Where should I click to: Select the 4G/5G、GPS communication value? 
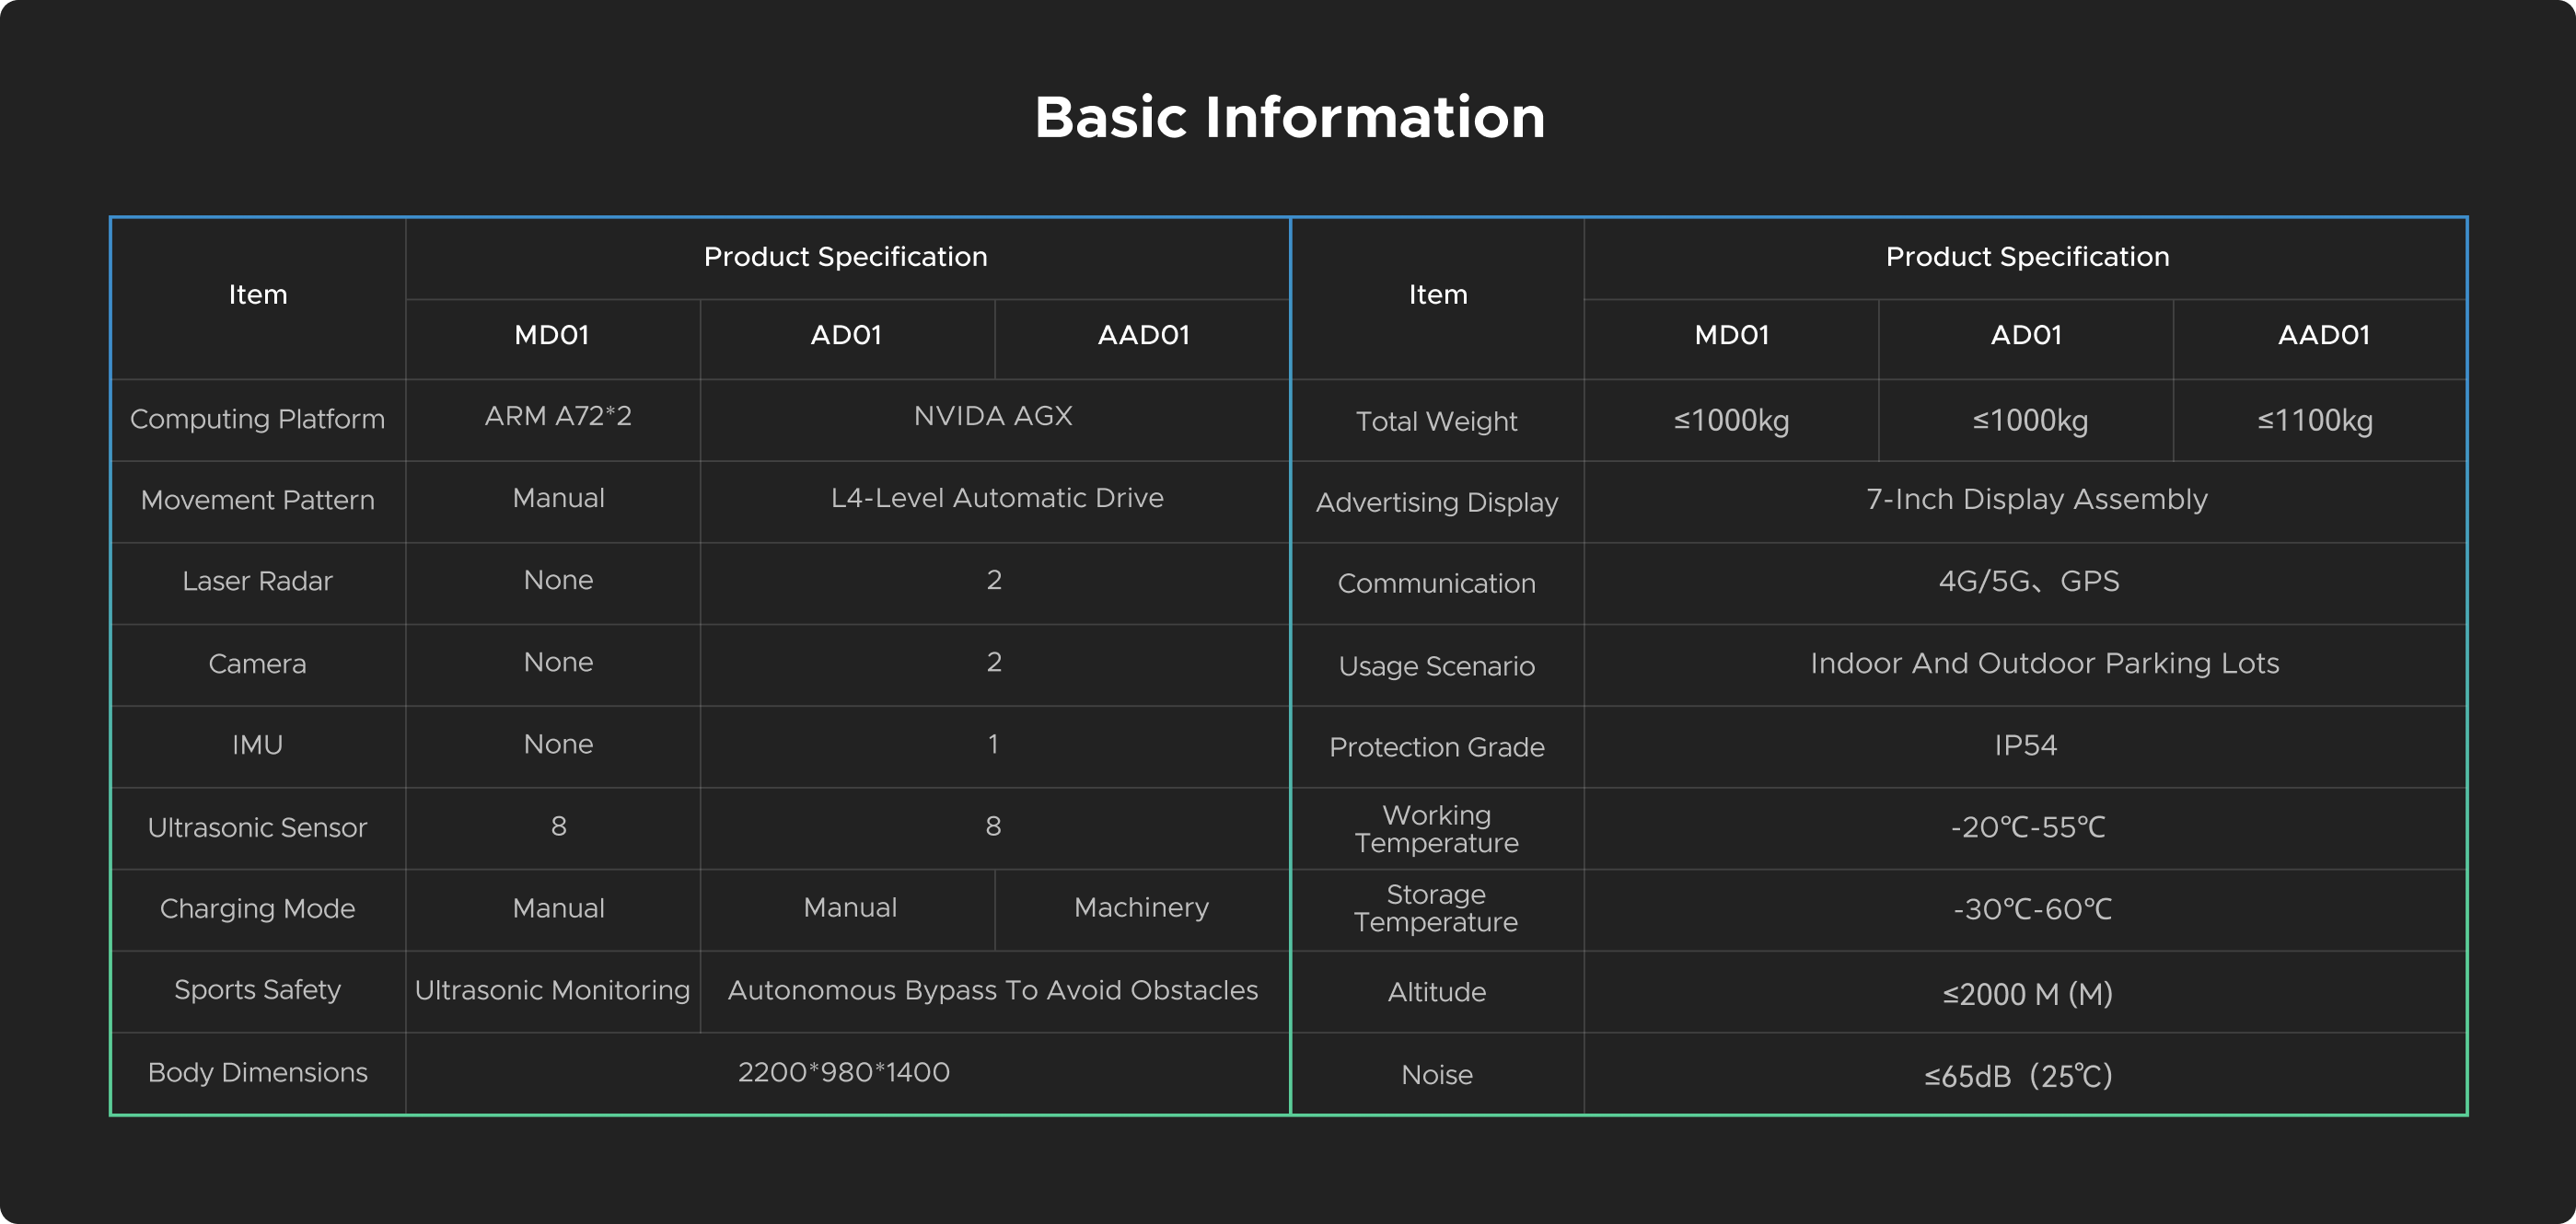[x=2028, y=581]
